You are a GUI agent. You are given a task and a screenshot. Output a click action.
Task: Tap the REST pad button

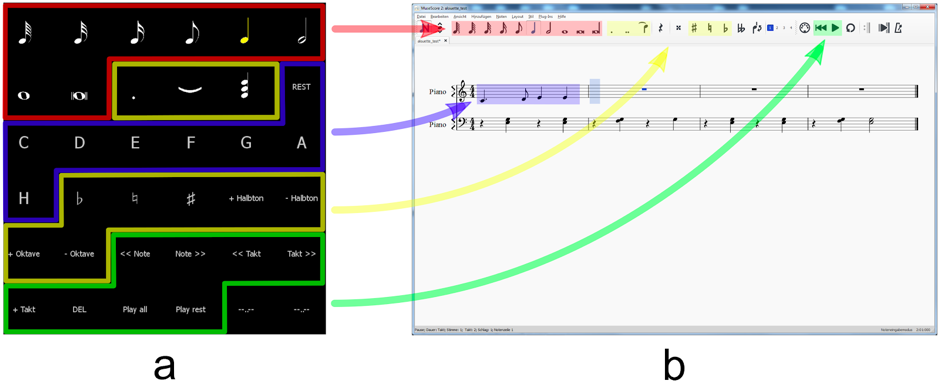point(301,86)
